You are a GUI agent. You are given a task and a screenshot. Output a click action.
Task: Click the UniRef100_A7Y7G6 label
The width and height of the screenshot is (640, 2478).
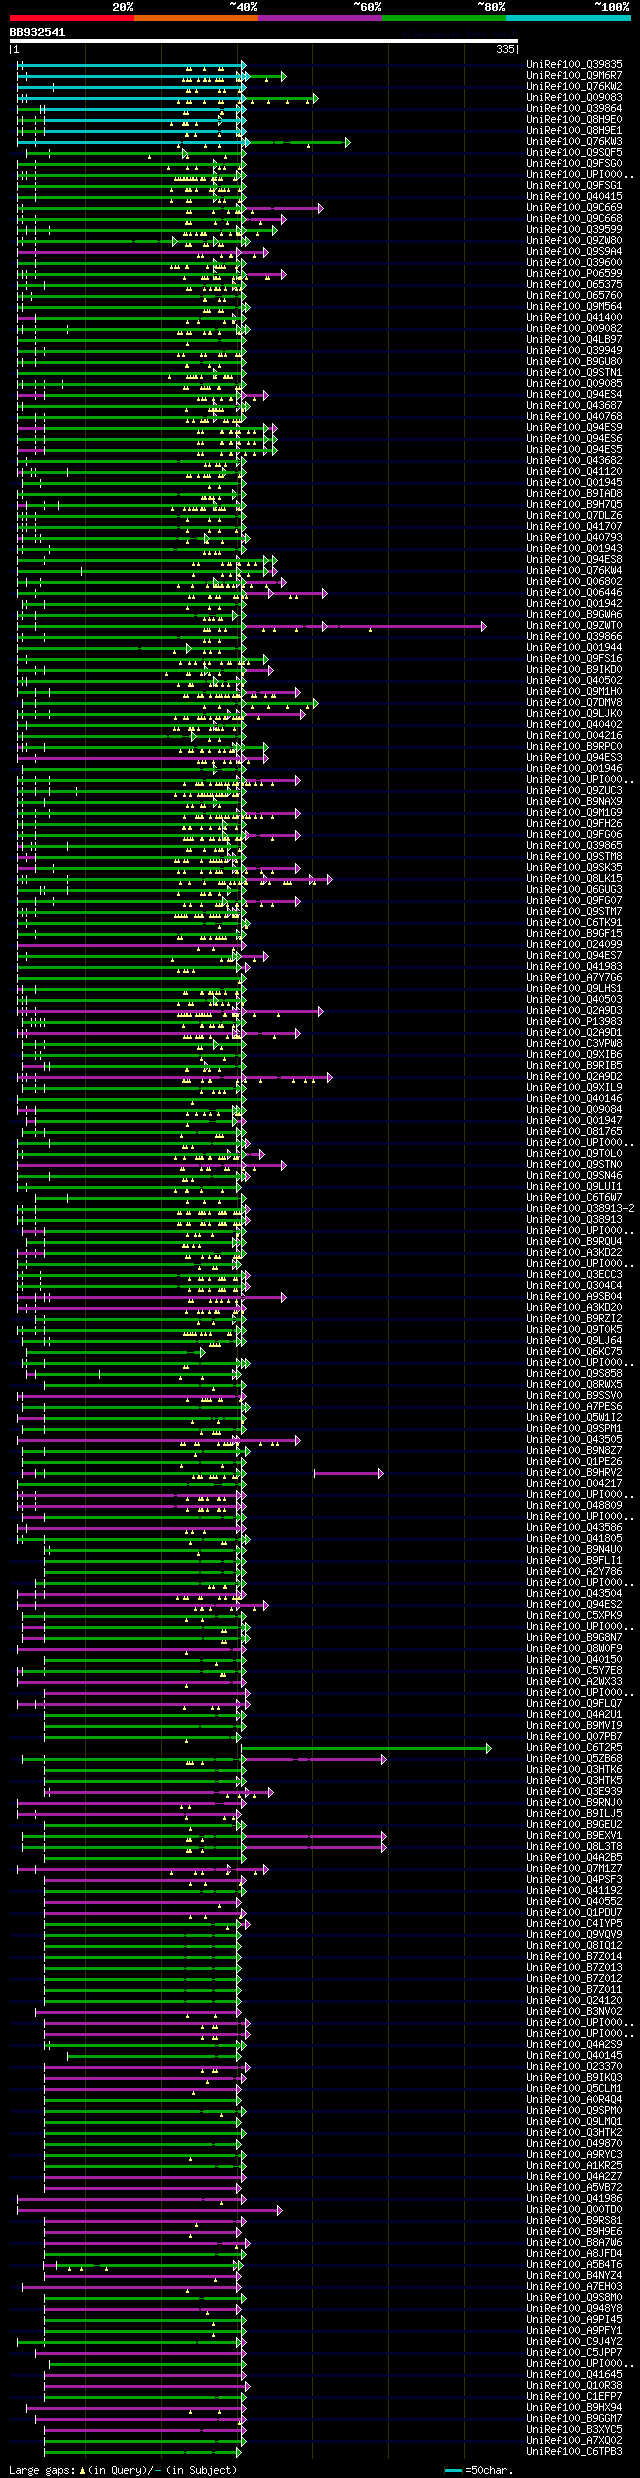pyautogui.click(x=574, y=978)
